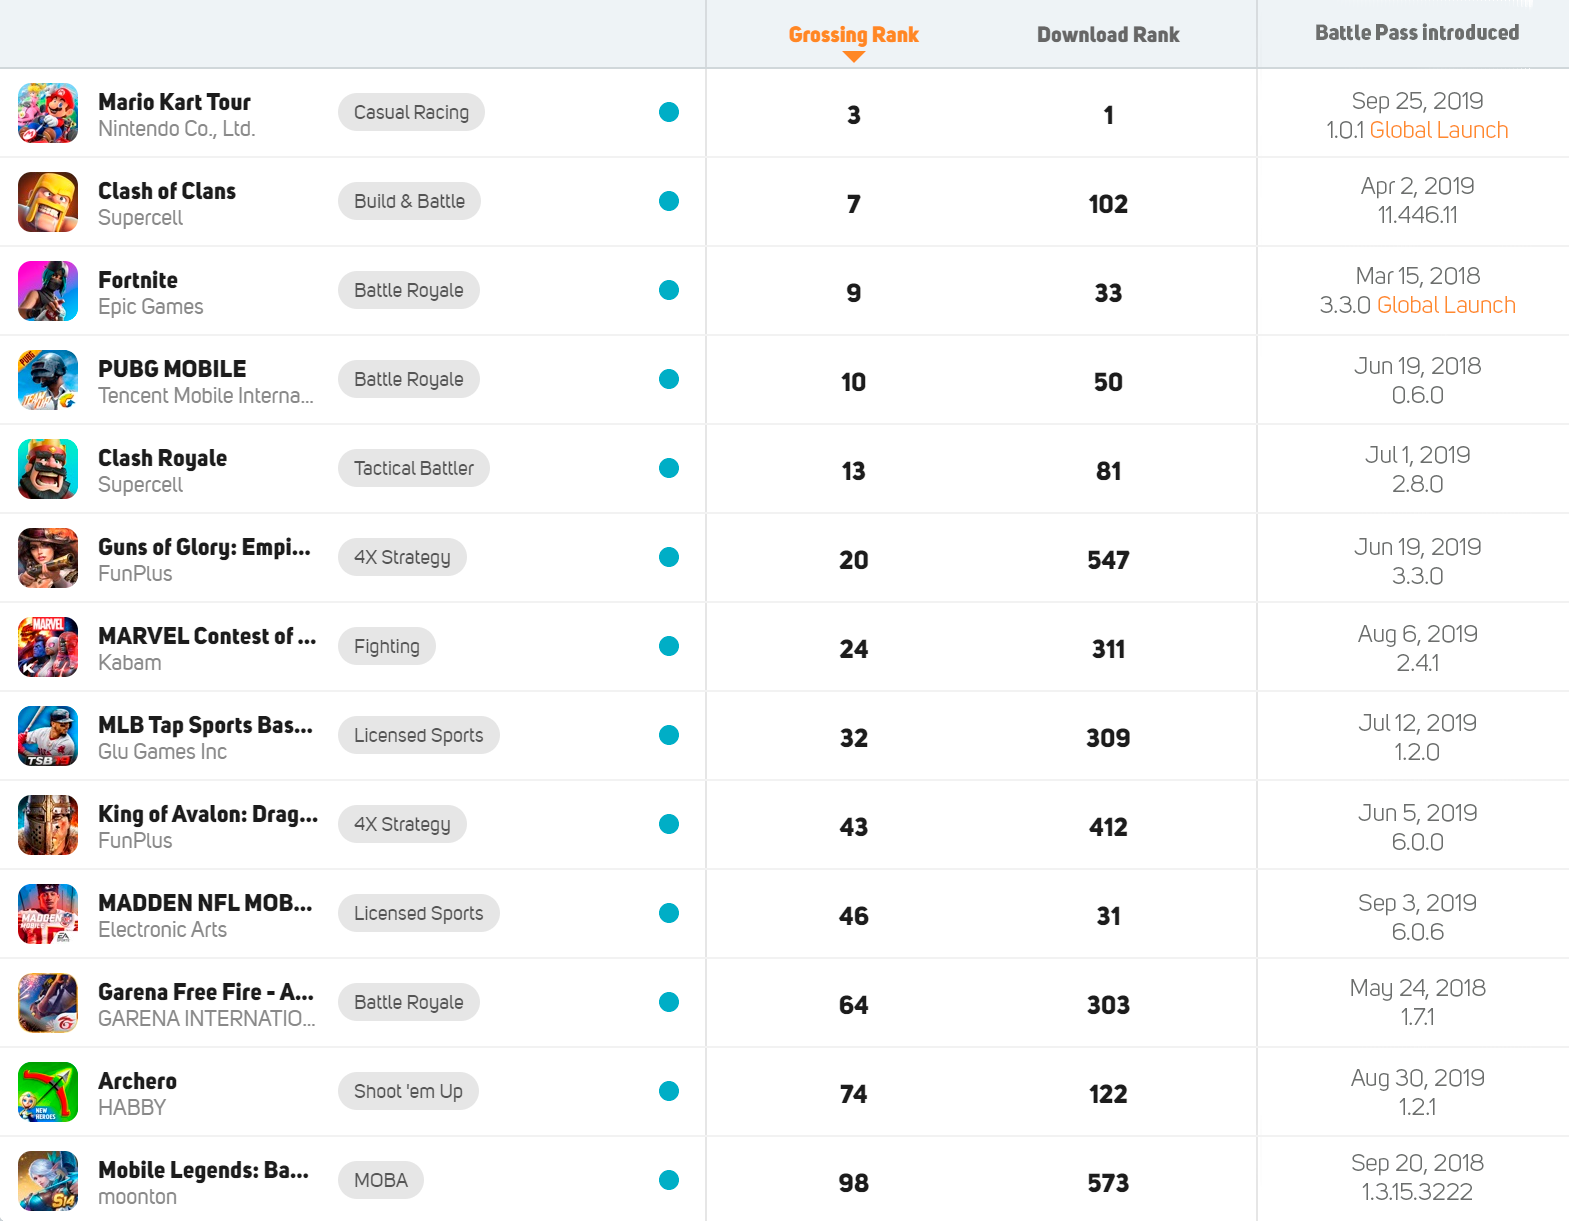Select the Tactical Battler genre tag
The image size is (1569, 1221).
click(414, 468)
